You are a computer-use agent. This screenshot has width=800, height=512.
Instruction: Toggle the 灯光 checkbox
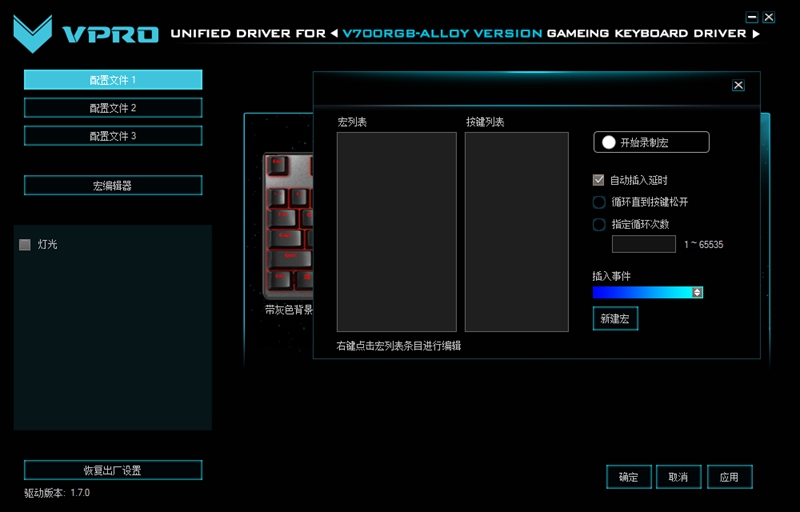[x=24, y=245]
